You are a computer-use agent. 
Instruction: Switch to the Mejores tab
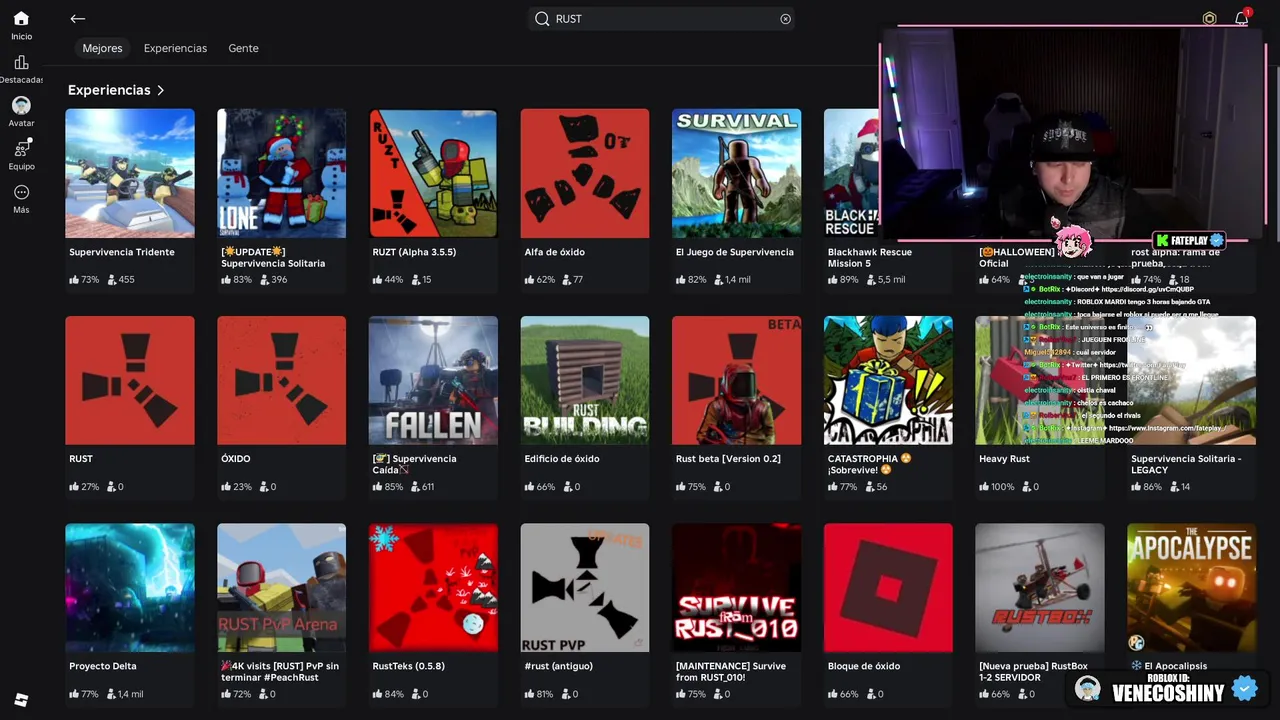(102, 48)
